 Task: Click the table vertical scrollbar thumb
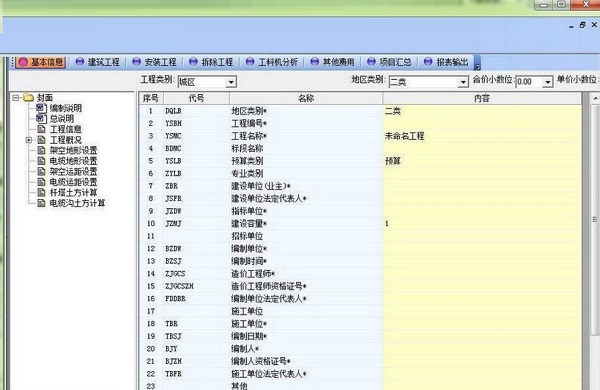click(595, 219)
